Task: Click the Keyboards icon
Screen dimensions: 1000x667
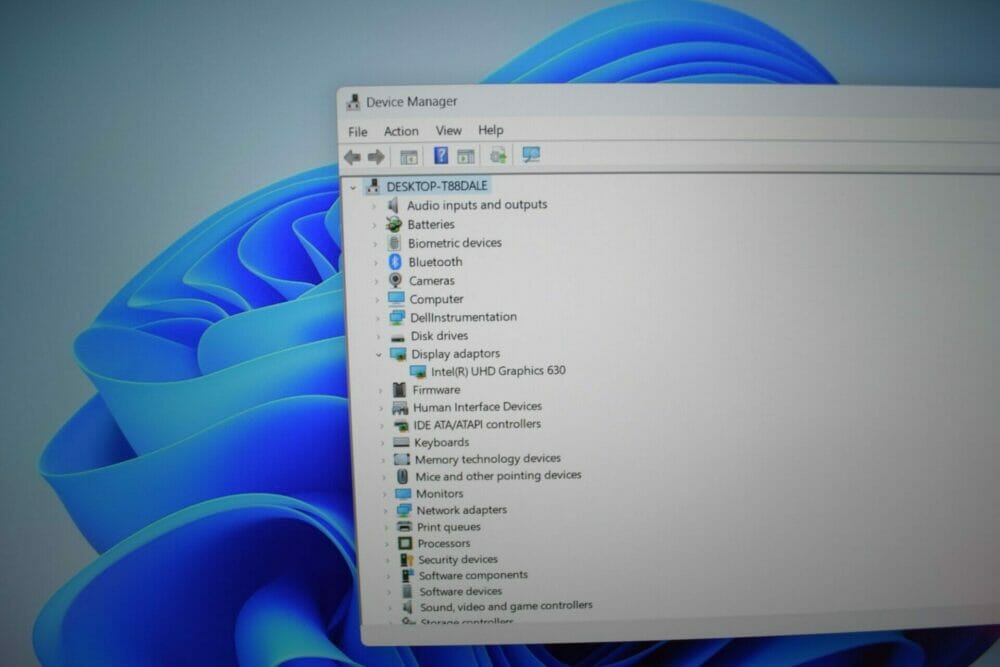Action: tap(401, 442)
